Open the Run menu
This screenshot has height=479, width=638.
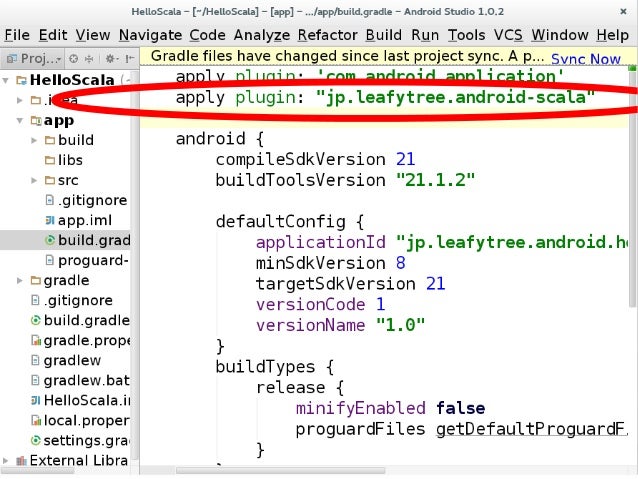(425, 35)
